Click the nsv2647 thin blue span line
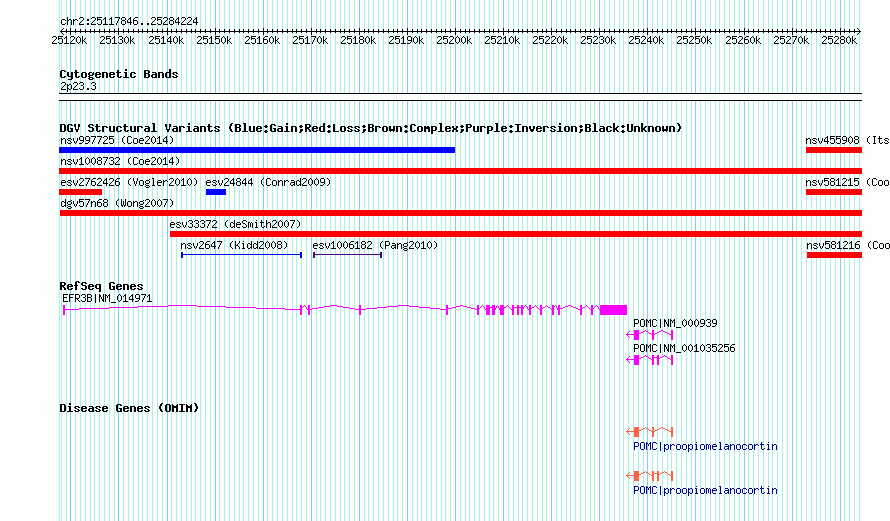 pos(241,255)
